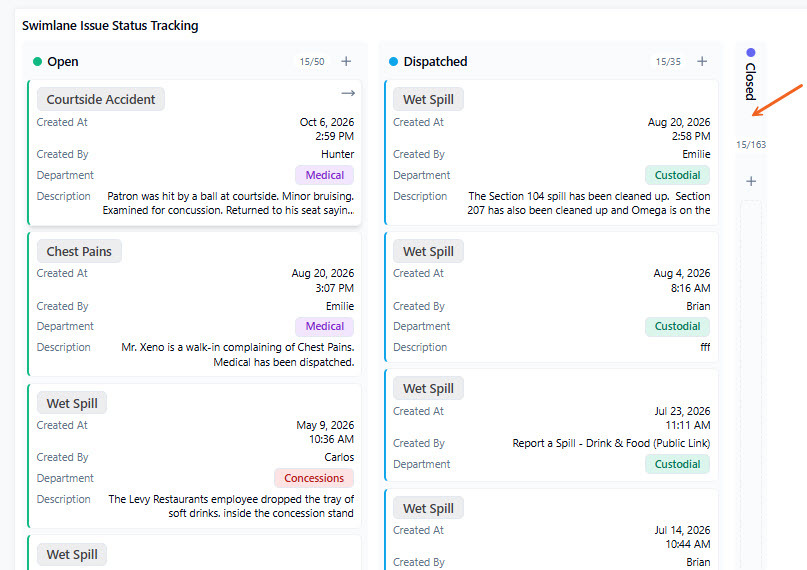Viewport: 807px width, 570px height.
Task: Select Custodial tag on Jul 23 Wet Spill card
Action: (677, 464)
